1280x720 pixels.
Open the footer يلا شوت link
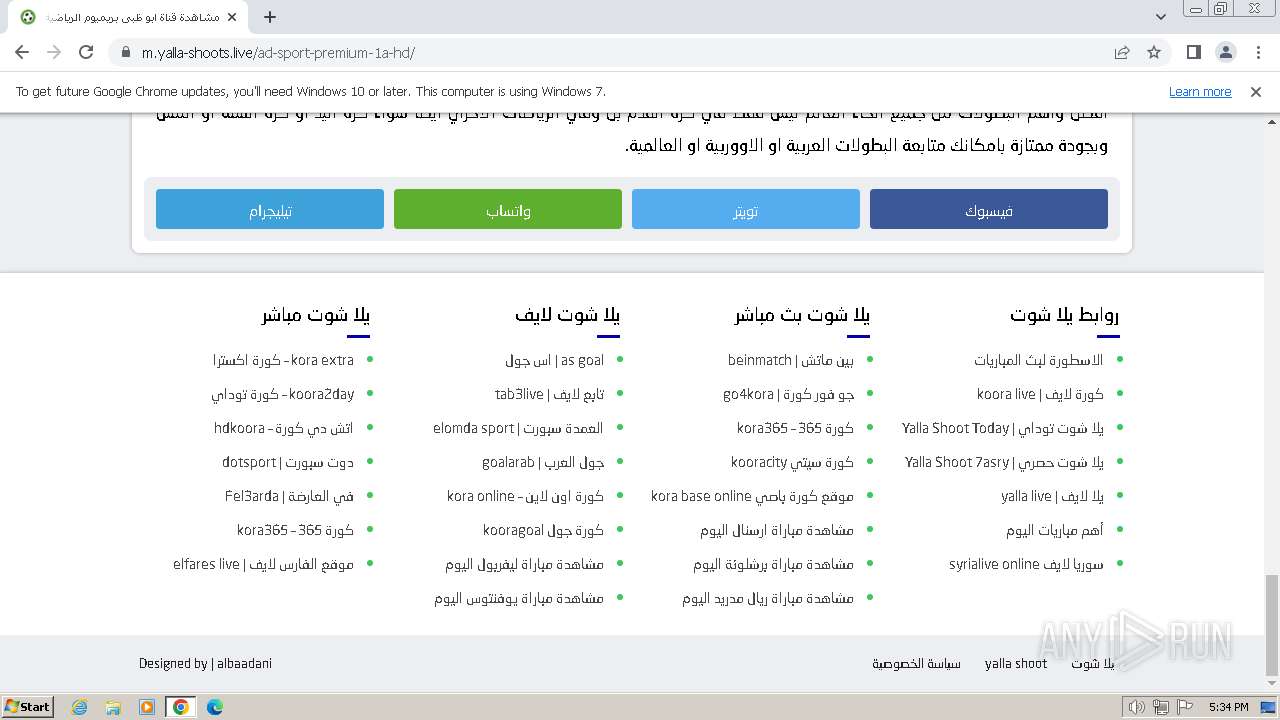click(x=1092, y=663)
